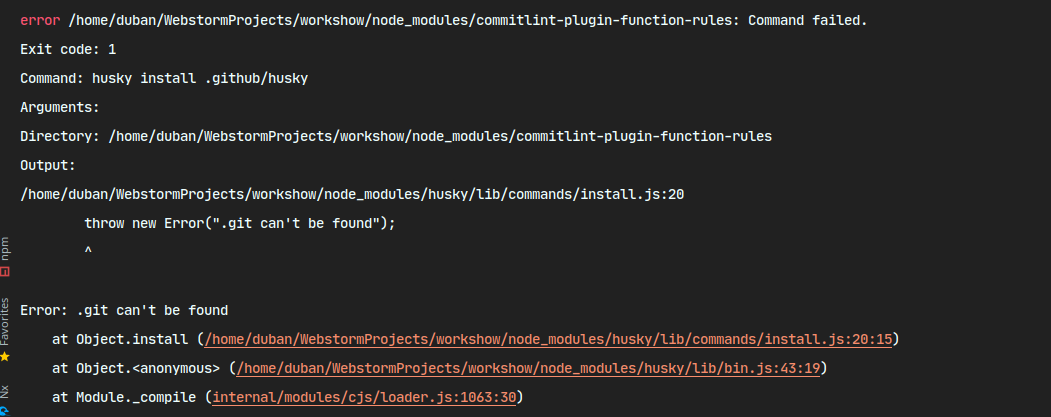Open the install.js:20:15 stack trace link

548,340
